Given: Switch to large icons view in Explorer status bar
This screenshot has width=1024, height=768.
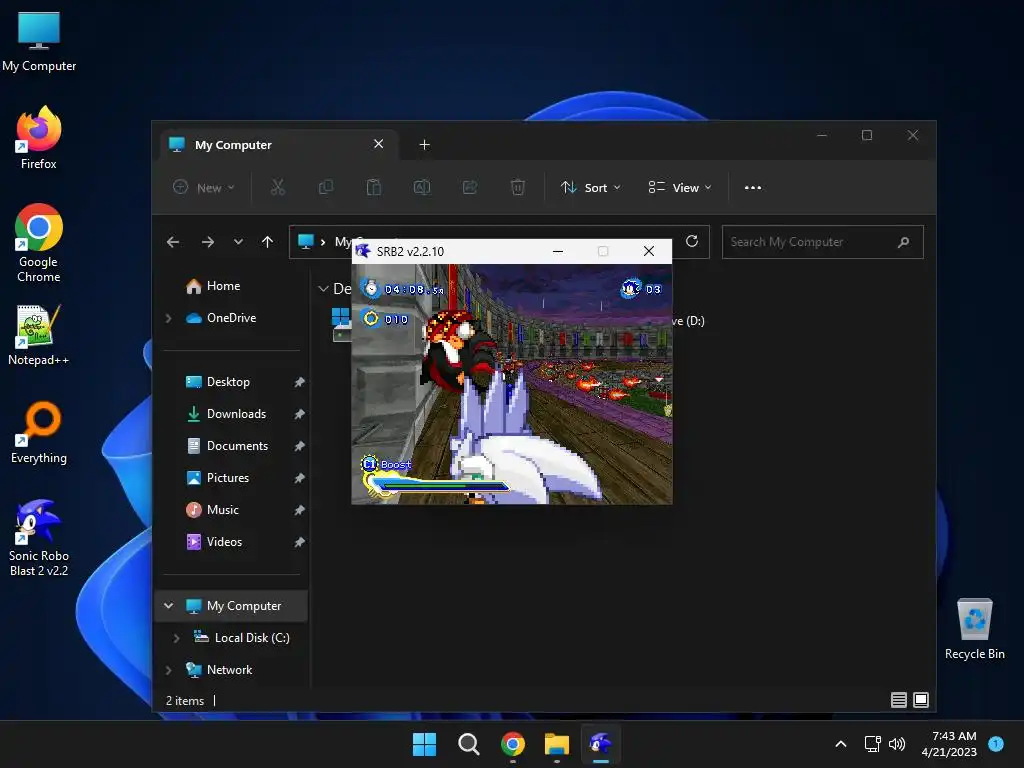Looking at the screenshot, I should (x=921, y=700).
